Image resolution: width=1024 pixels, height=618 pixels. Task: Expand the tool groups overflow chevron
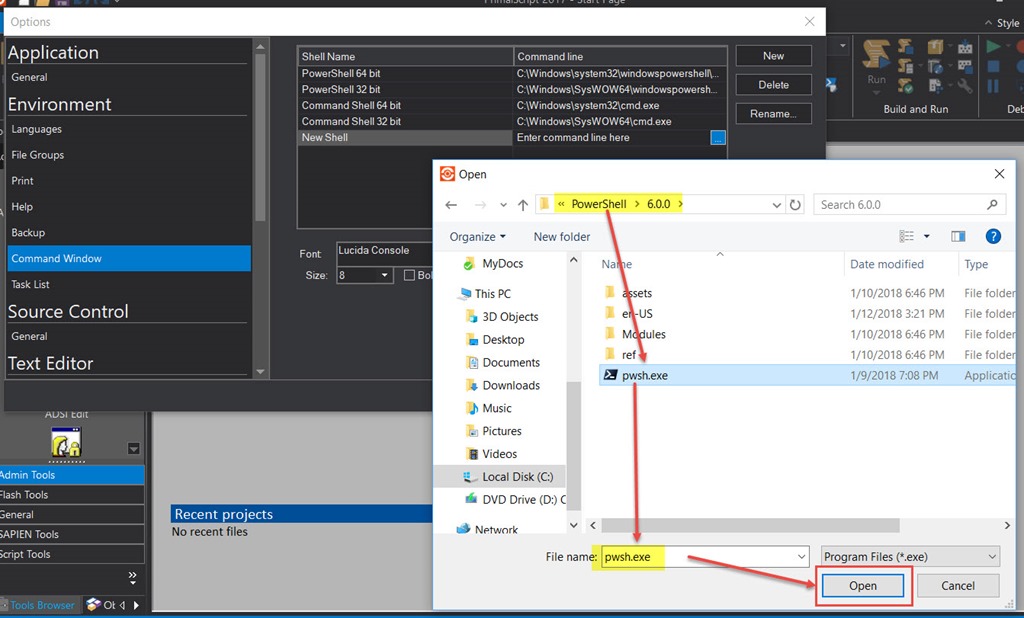133,577
